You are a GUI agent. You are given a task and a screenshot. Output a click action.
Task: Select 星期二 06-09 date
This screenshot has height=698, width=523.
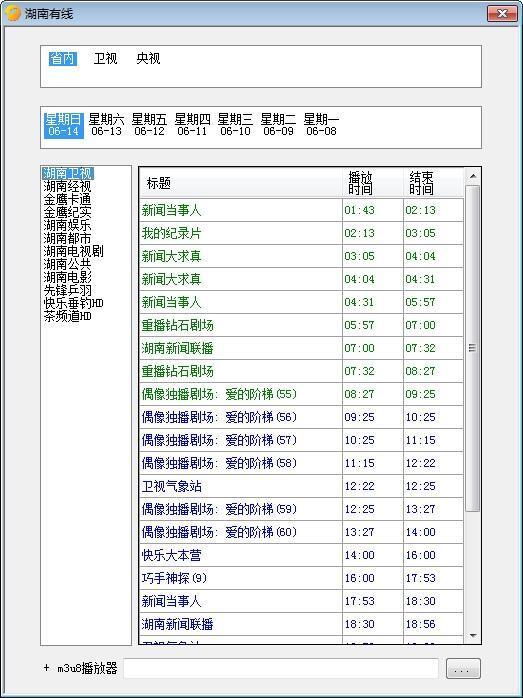pyautogui.click(x=278, y=125)
